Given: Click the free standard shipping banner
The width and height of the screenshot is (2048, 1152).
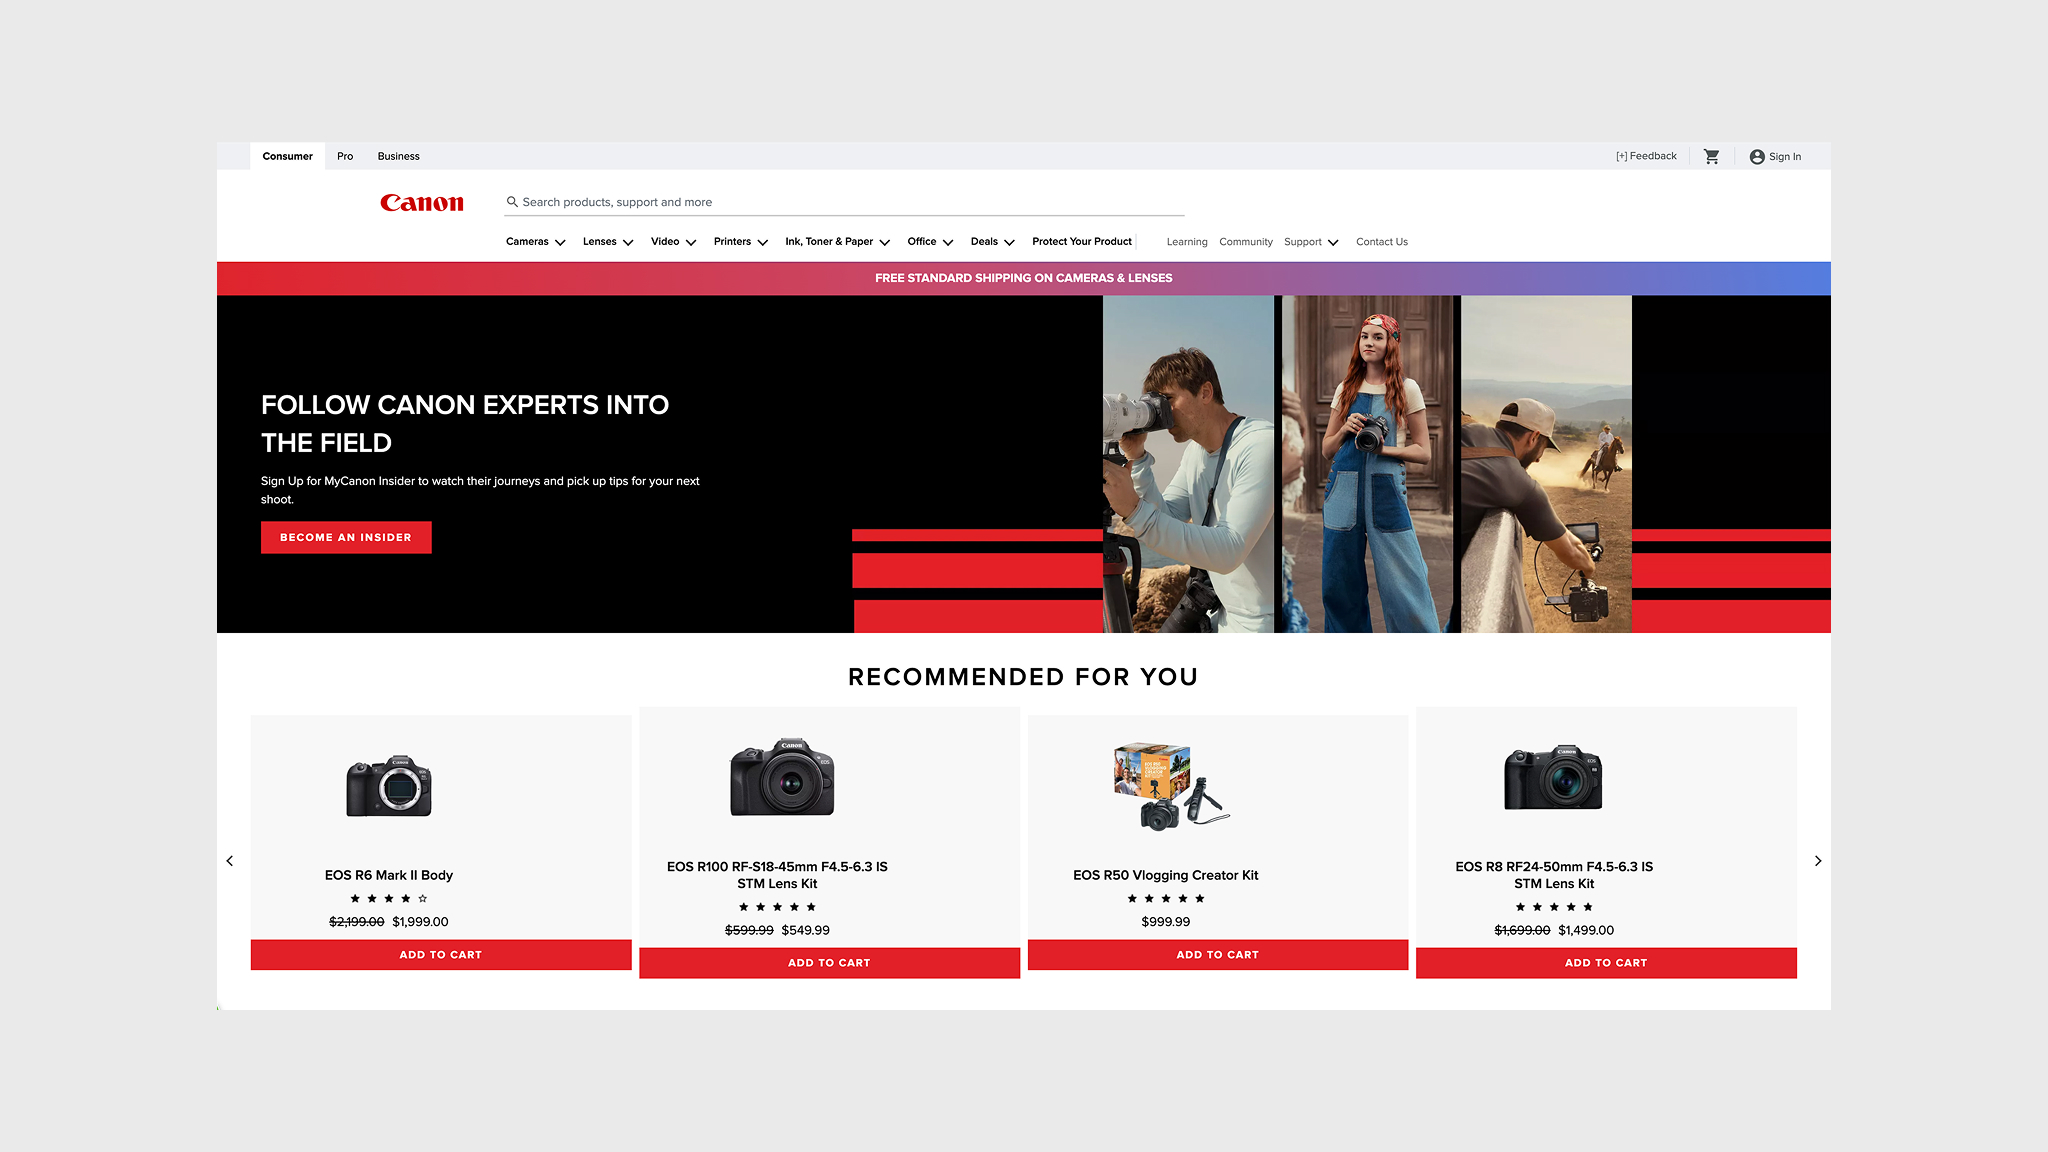Looking at the screenshot, I should click(x=1024, y=278).
